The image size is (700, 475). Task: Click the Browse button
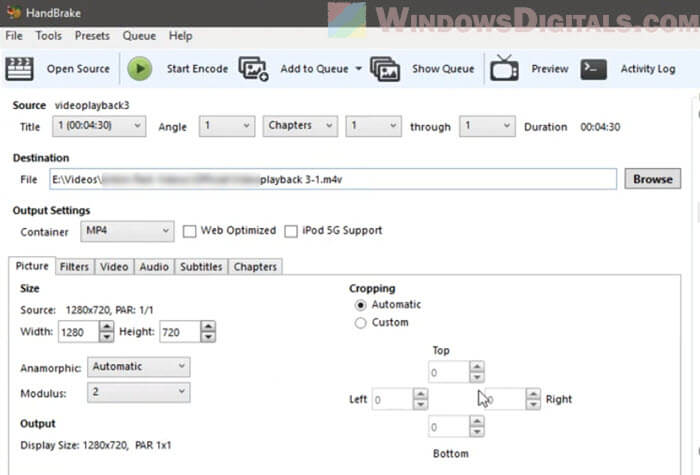pyautogui.click(x=653, y=179)
